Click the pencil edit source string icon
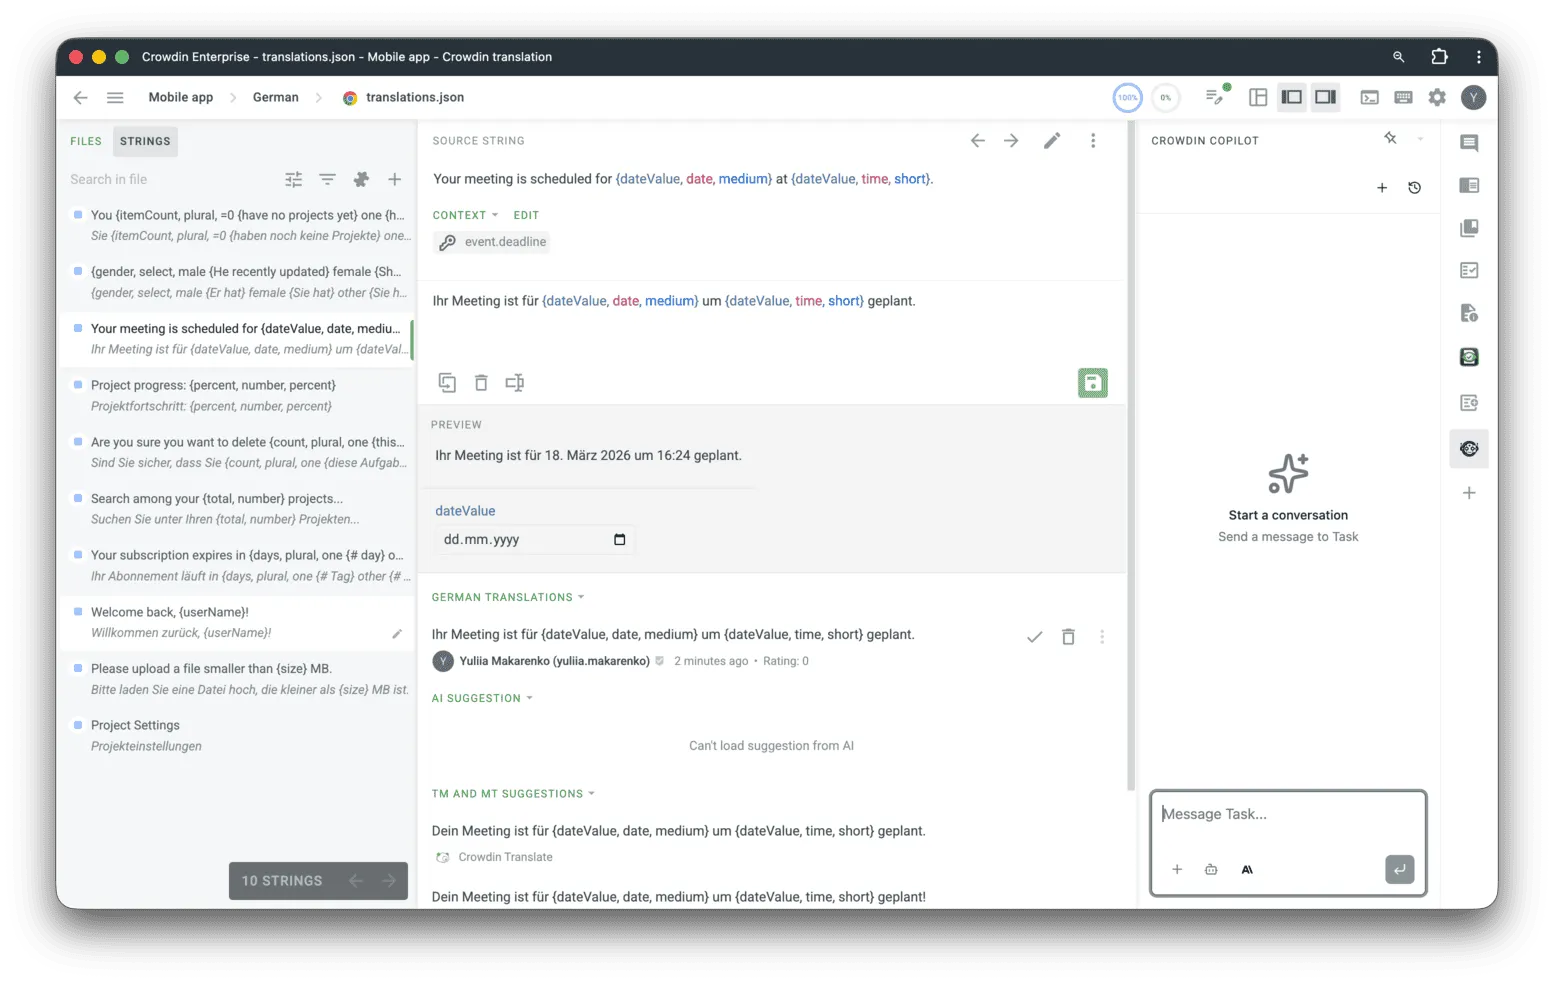 pos(1051,141)
